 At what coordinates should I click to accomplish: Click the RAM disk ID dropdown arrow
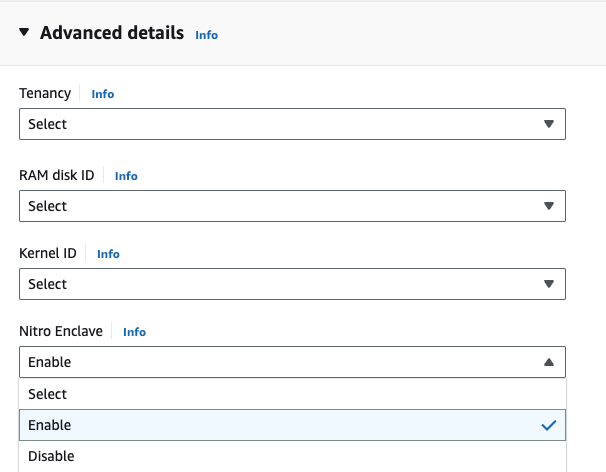pyautogui.click(x=548, y=206)
